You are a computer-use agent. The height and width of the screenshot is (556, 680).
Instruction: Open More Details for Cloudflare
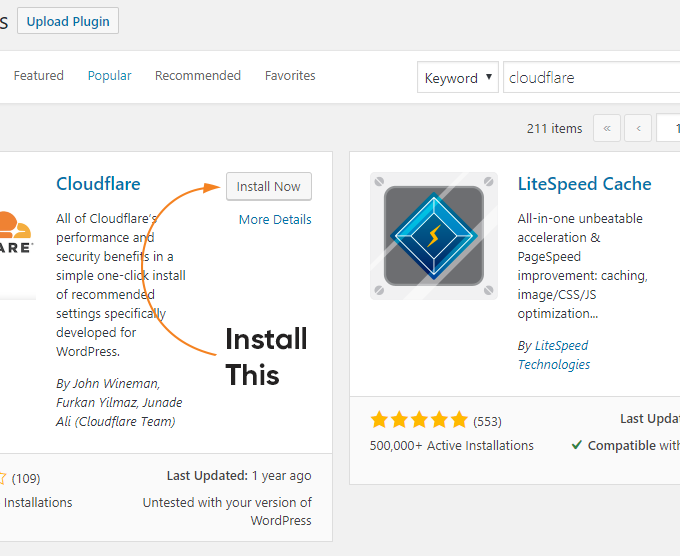point(275,220)
